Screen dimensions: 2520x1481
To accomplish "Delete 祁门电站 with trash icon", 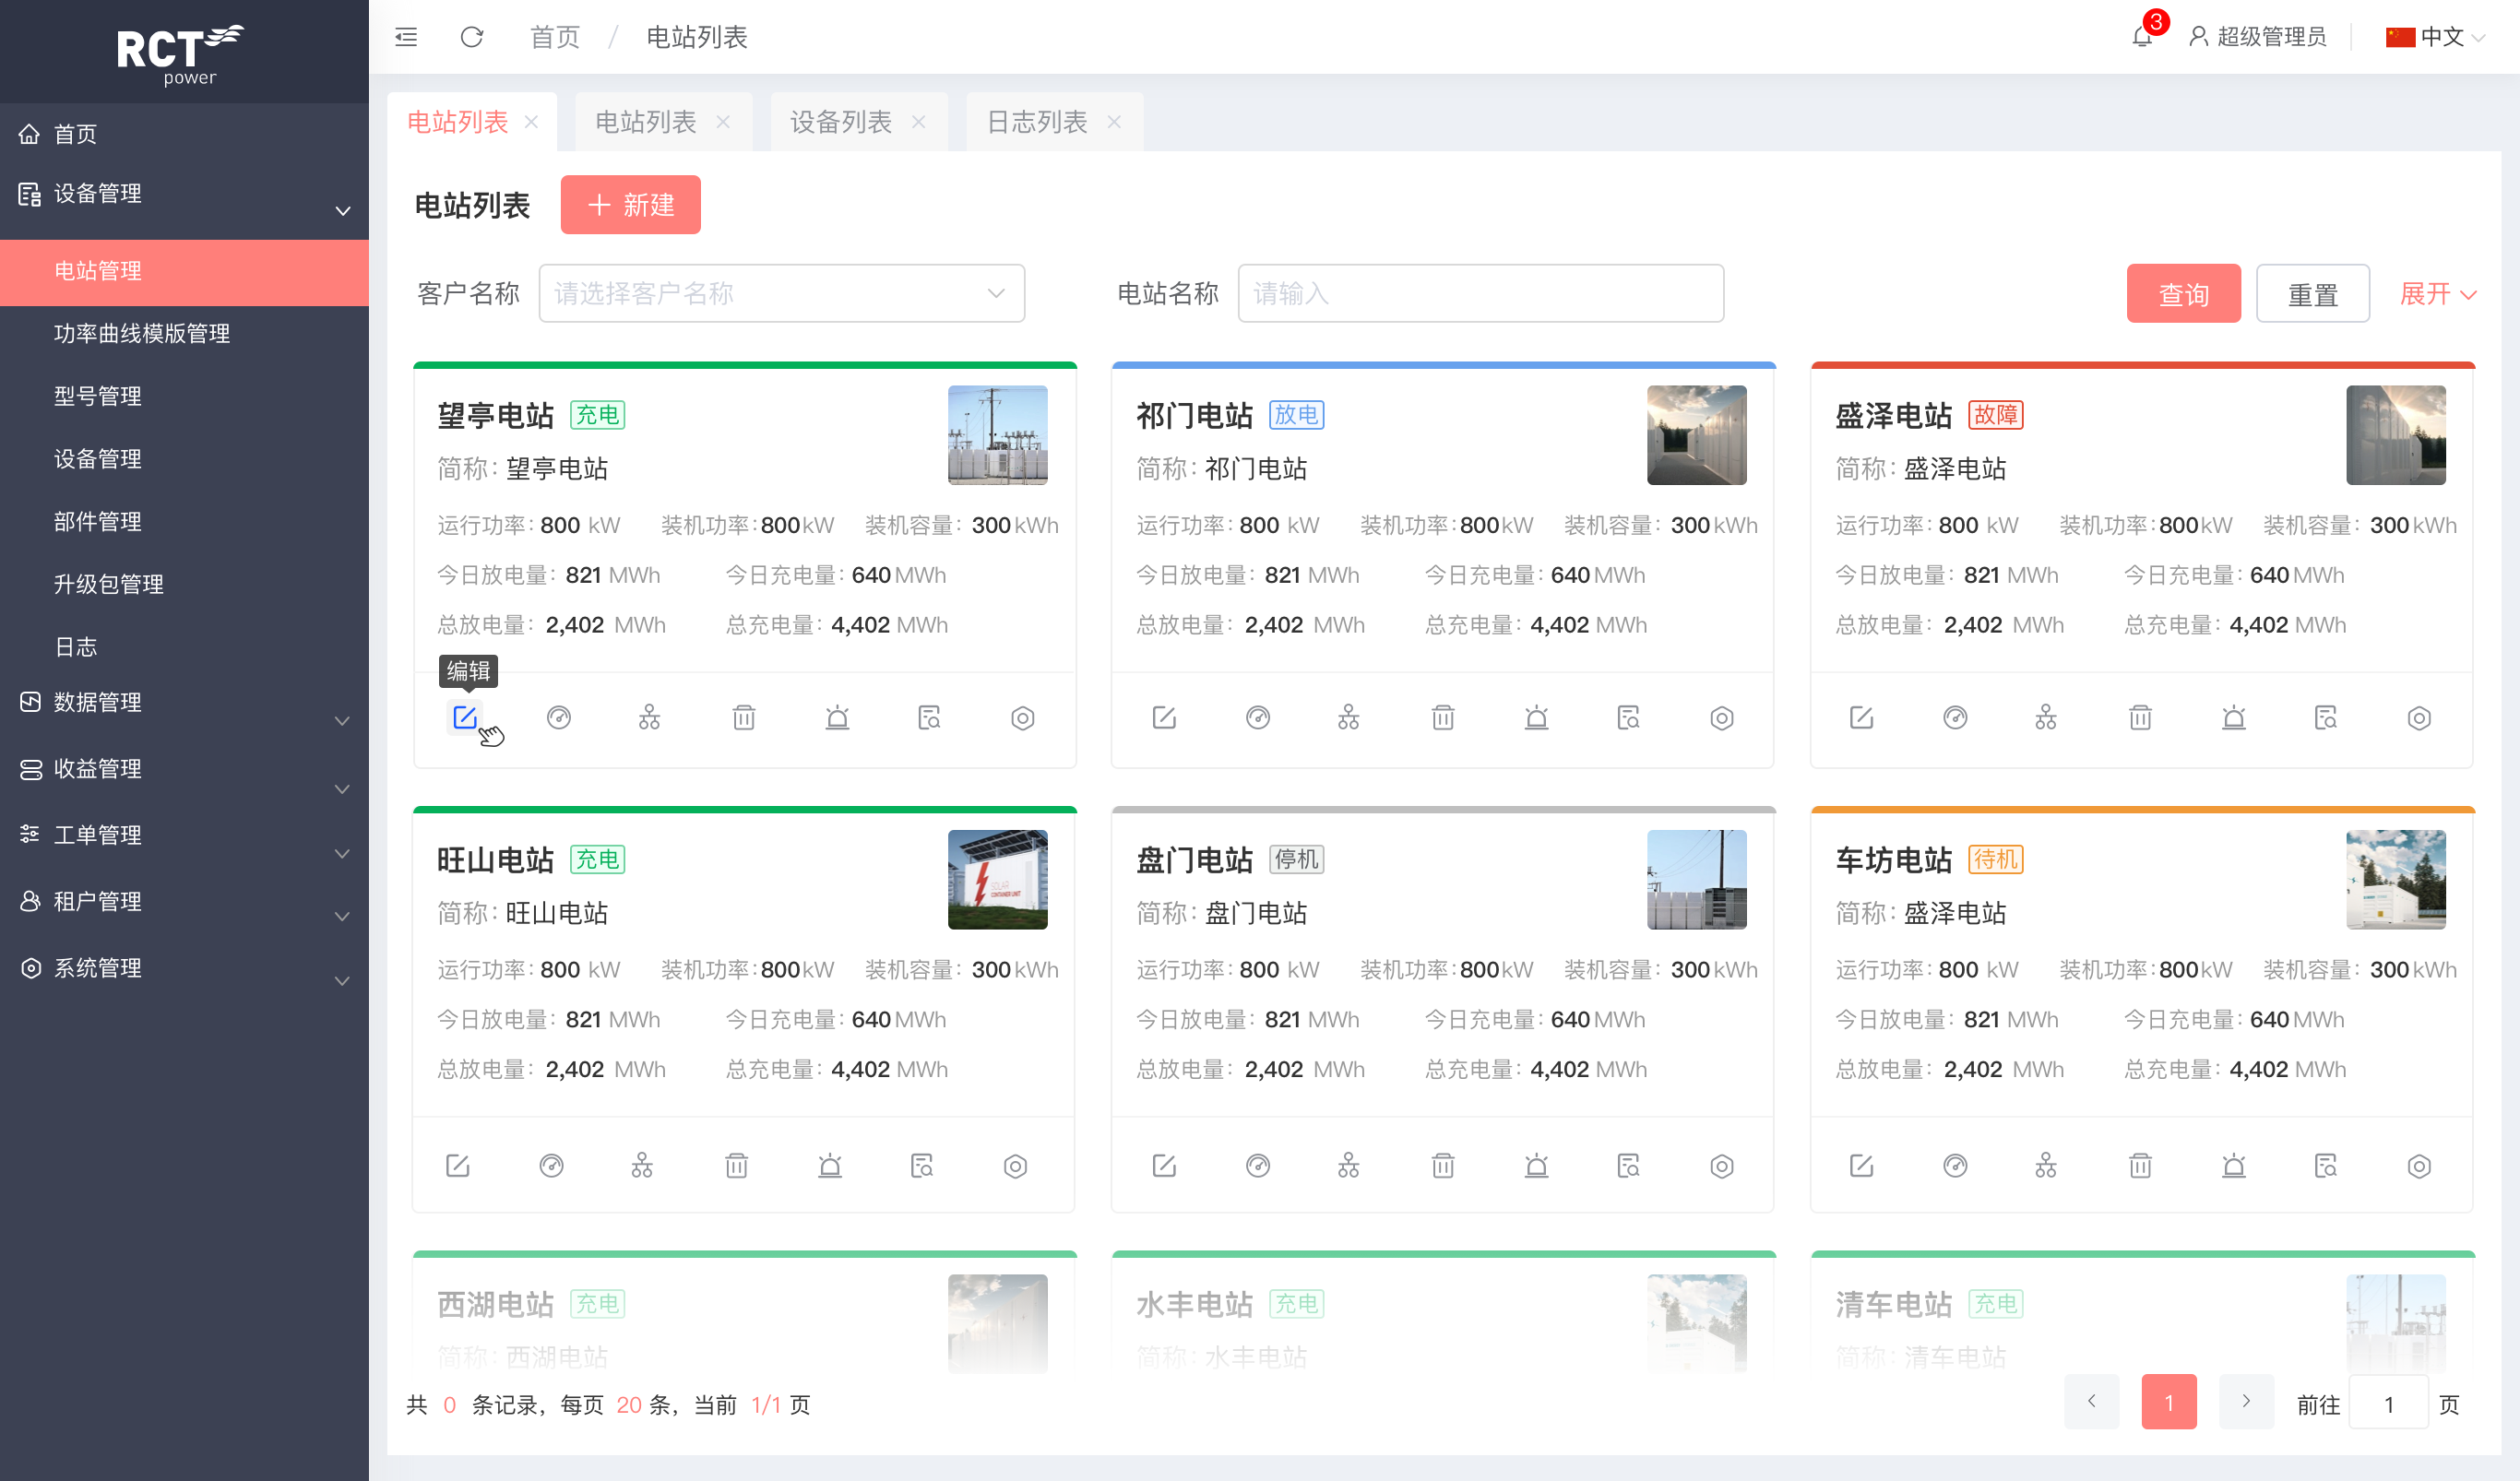I will tap(1443, 717).
